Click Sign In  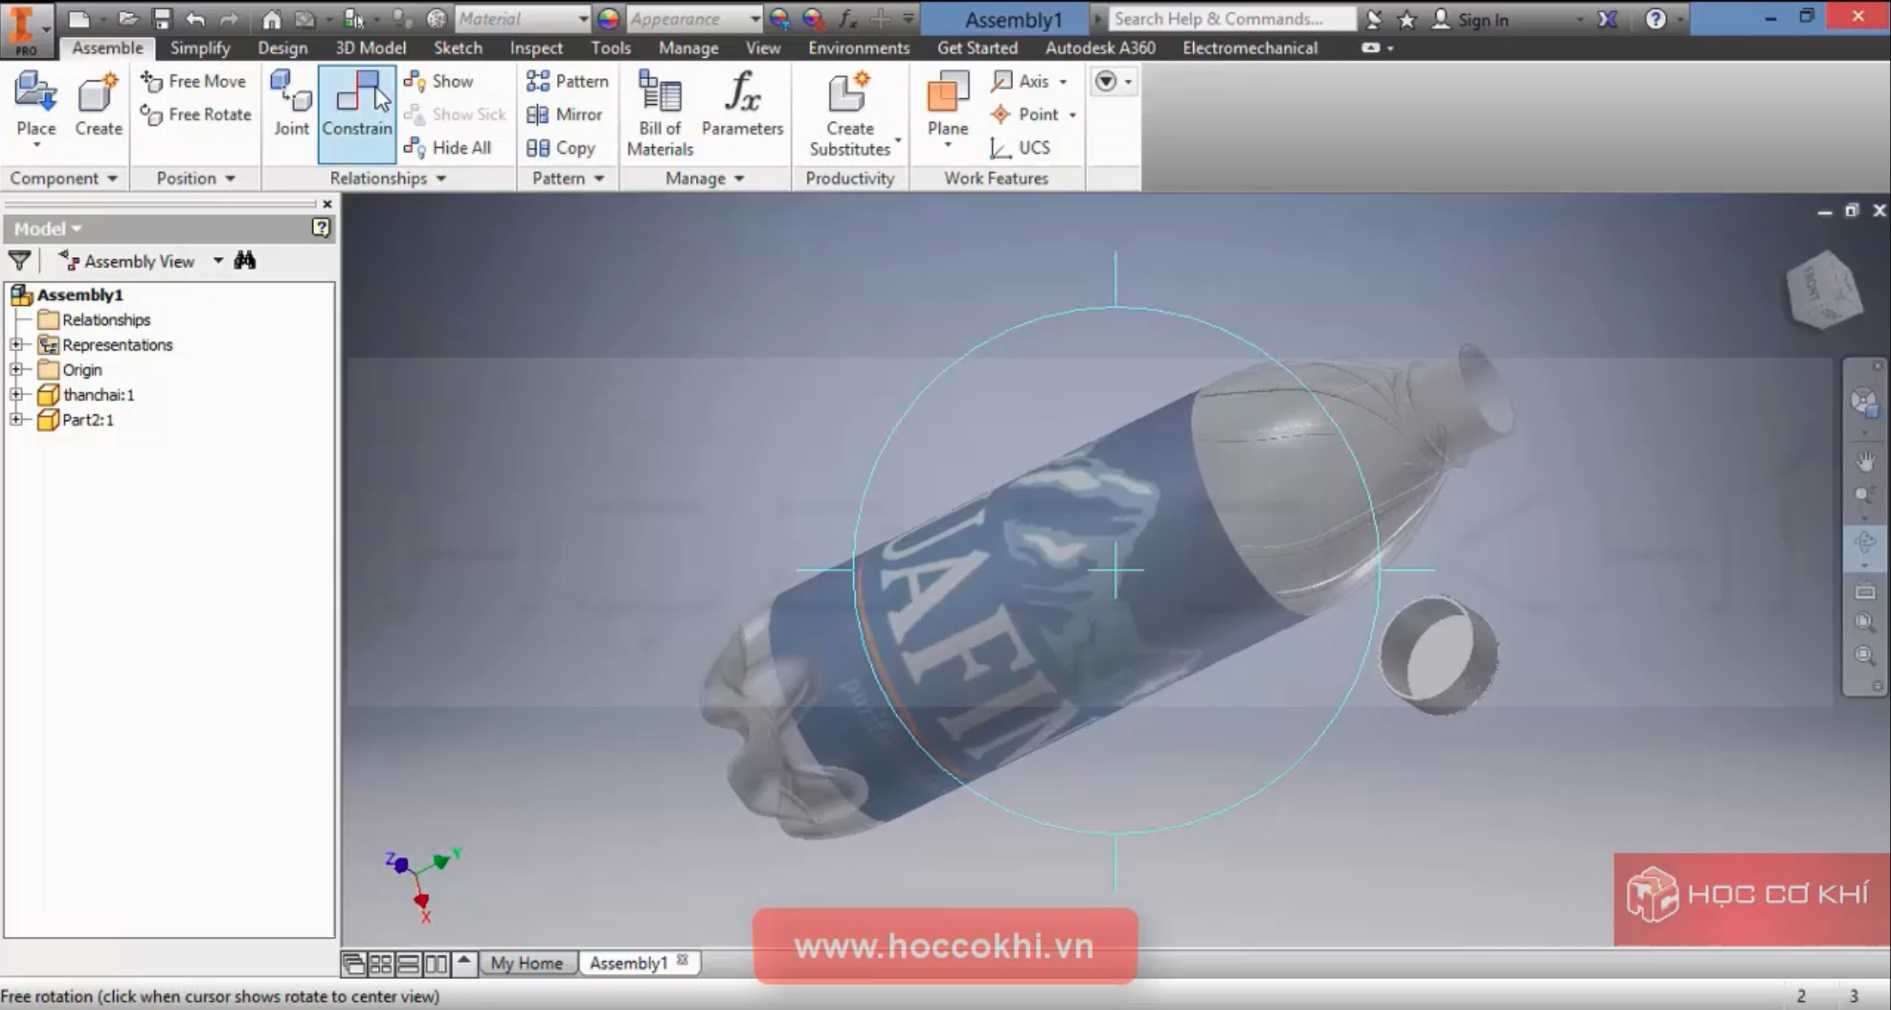[x=1472, y=19]
